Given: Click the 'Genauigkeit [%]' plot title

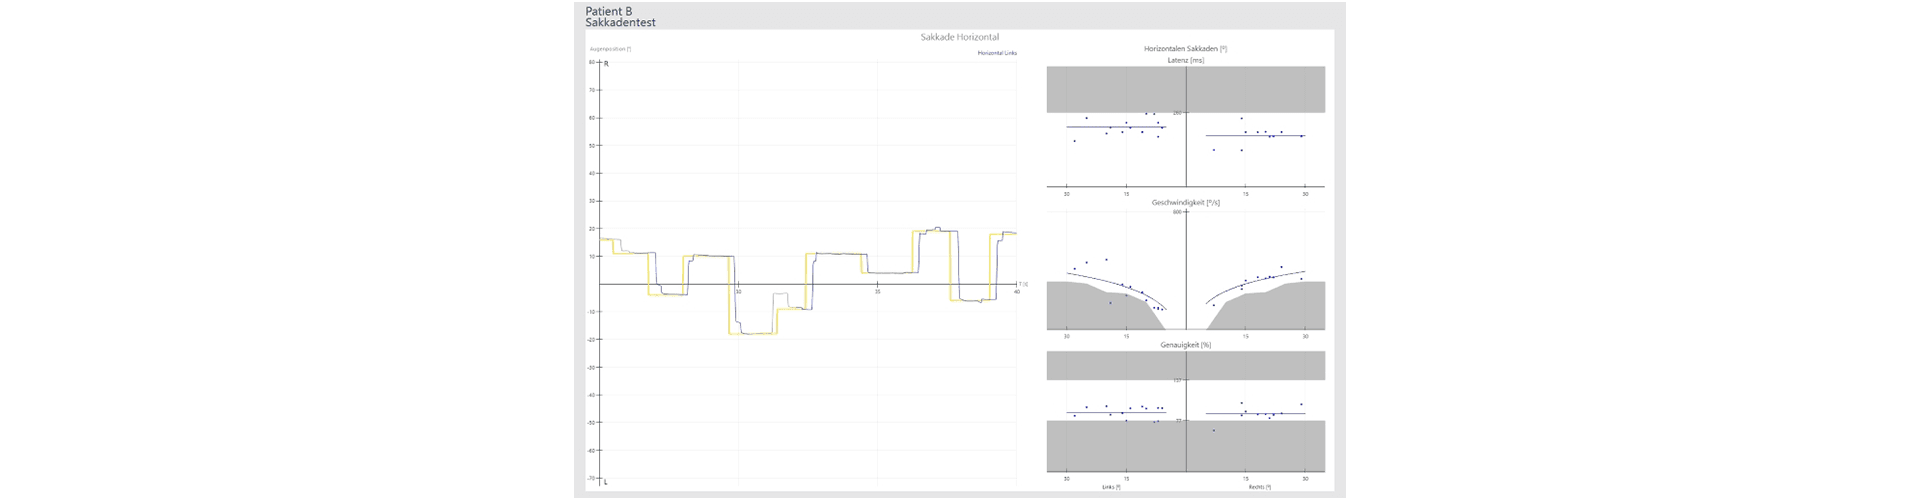Looking at the screenshot, I should (x=1185, y=344).
